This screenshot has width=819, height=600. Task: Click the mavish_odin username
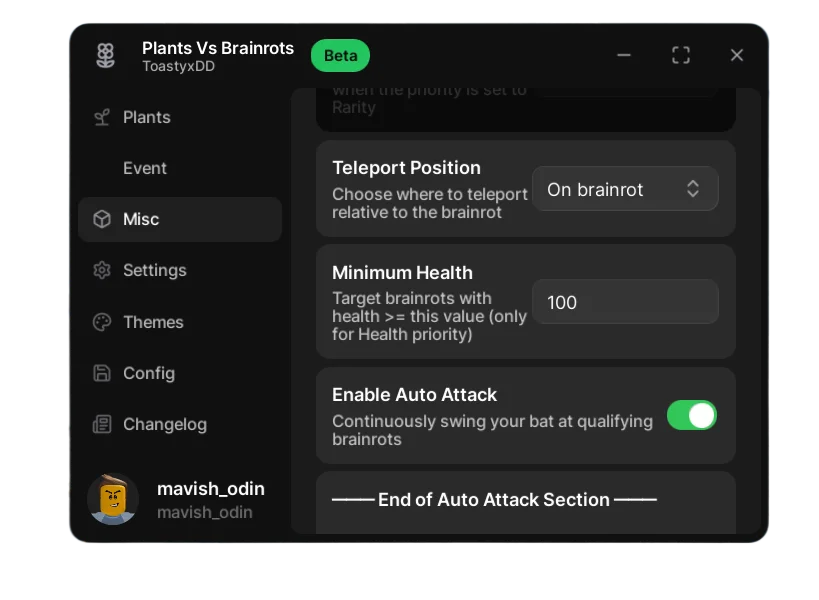point(211,489)
